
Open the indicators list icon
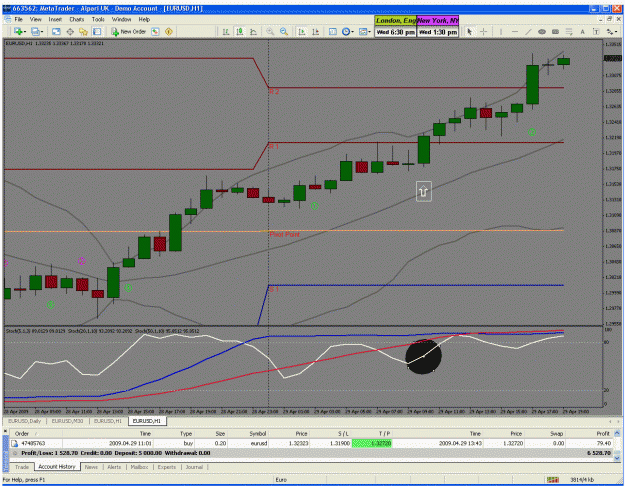click(x=332, y=31)
